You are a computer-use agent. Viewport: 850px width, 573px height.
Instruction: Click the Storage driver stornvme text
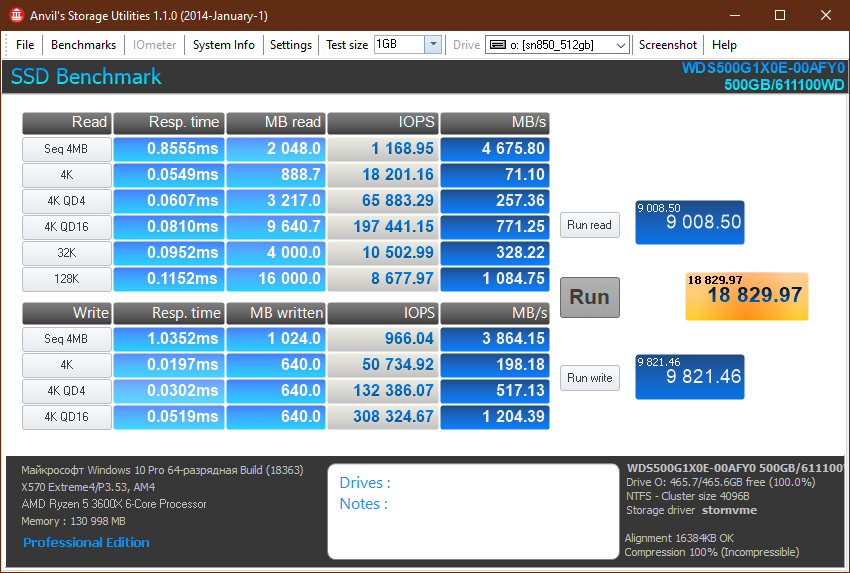(692, 511)
